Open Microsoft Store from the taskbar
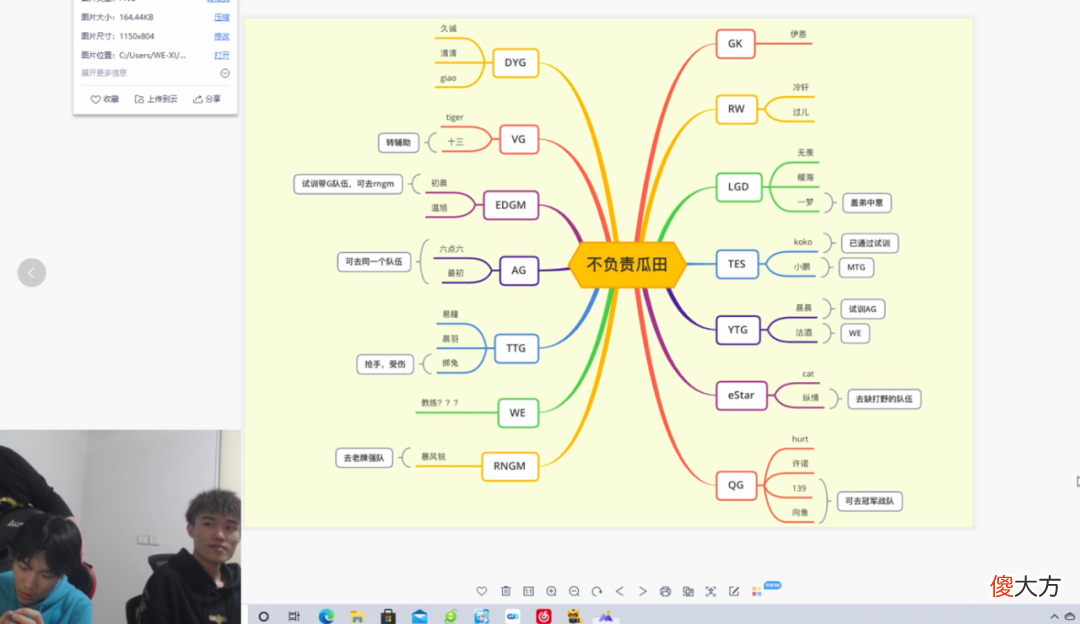Screen dimensions: 1080x624 click(388, 616)
